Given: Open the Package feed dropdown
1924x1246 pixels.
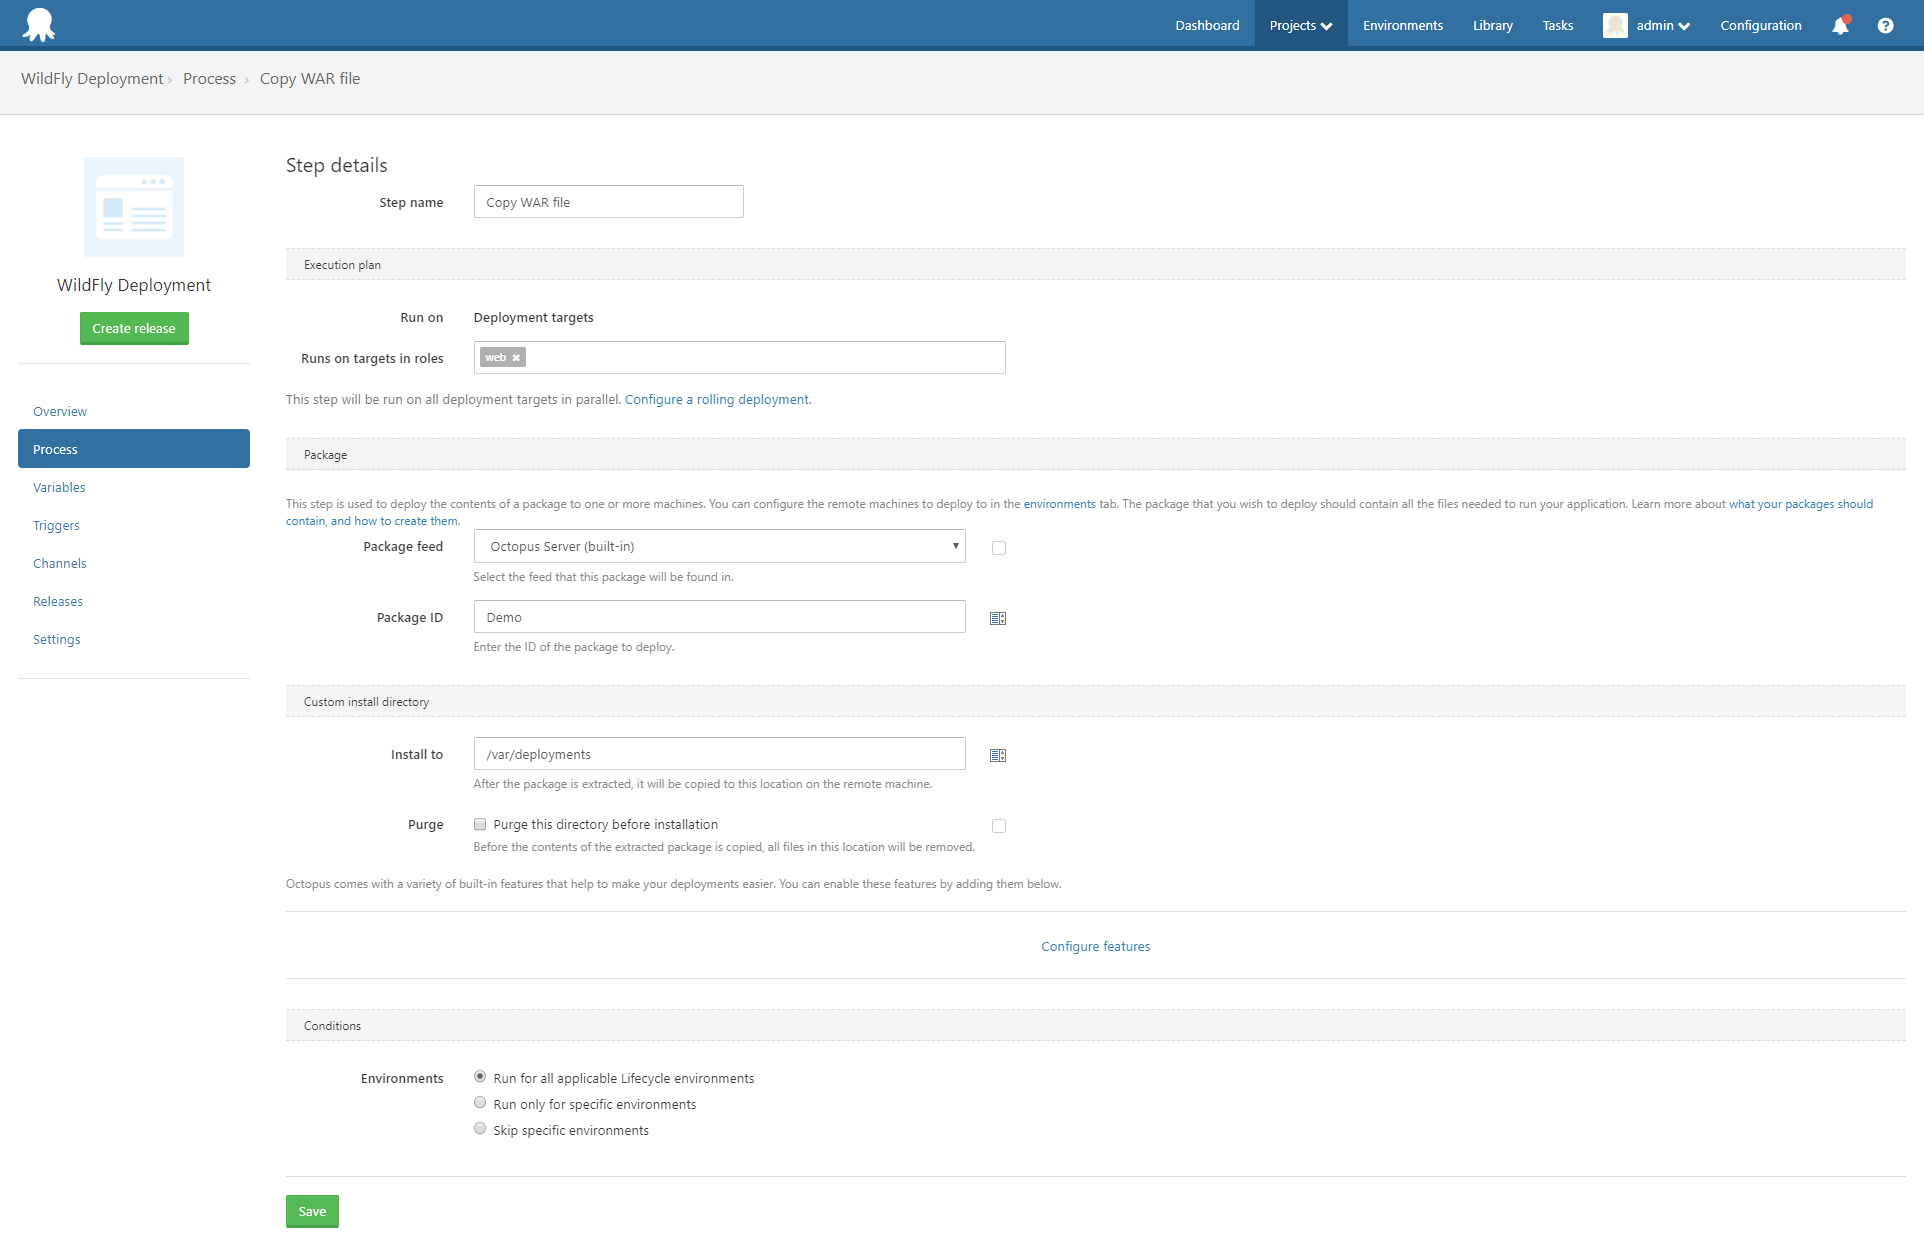Looking at the screenshot, I should 719,546.
